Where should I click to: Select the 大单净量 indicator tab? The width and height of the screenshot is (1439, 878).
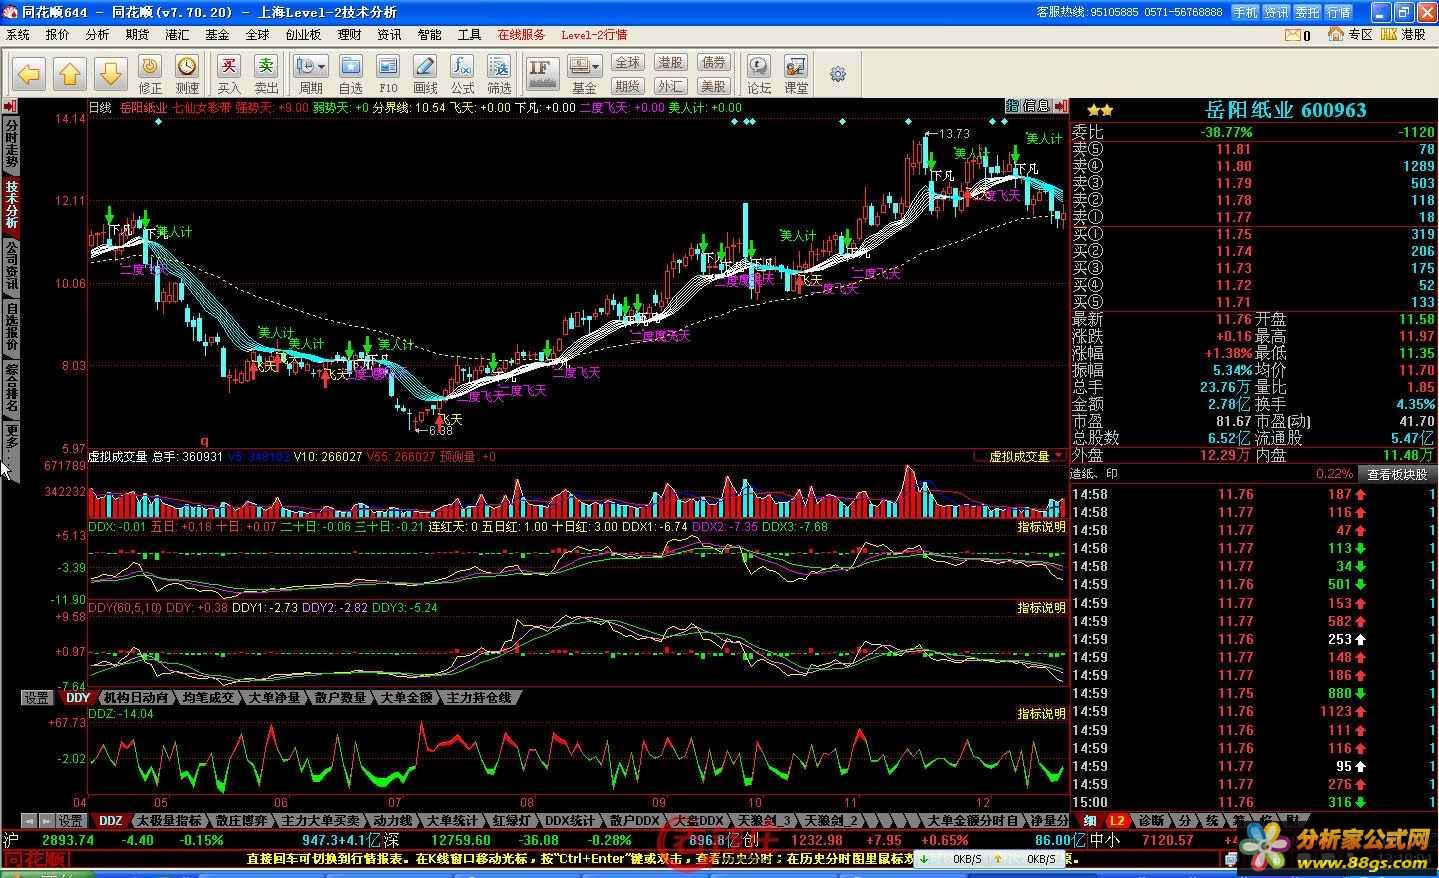point(274,697)
